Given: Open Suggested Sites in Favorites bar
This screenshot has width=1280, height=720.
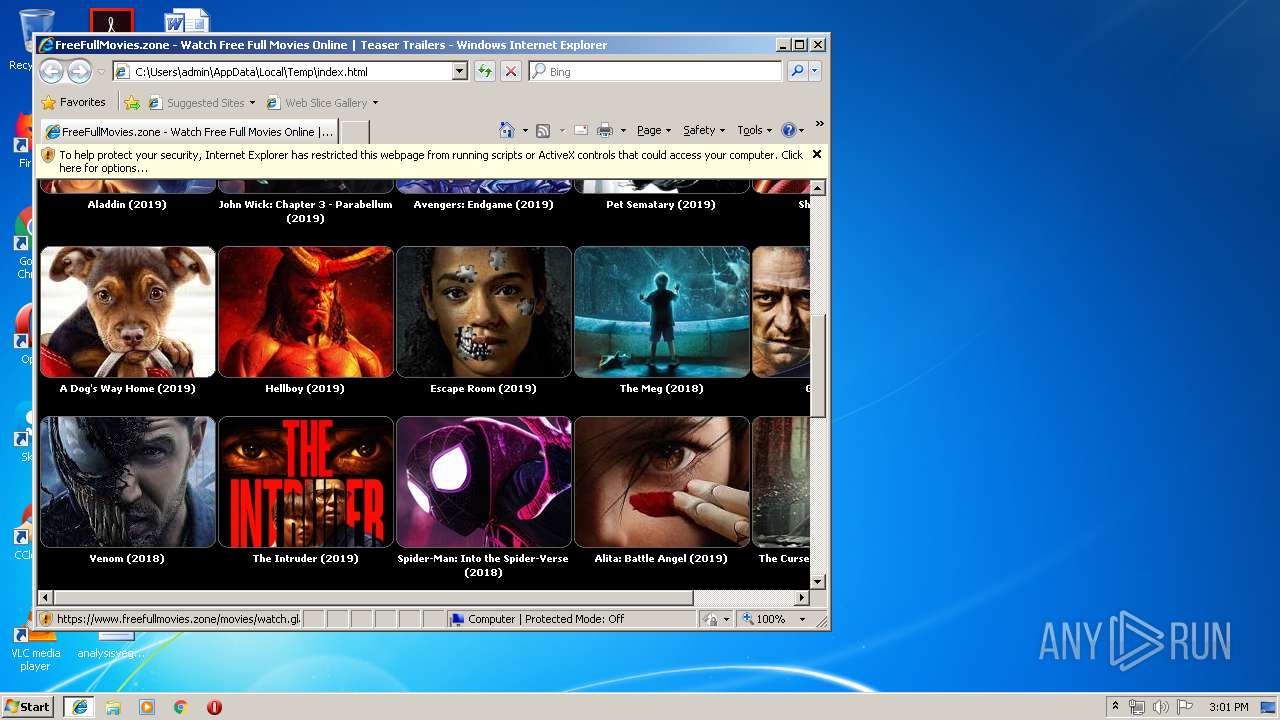Looking at the screenshot, I should [x=201, y=102].
